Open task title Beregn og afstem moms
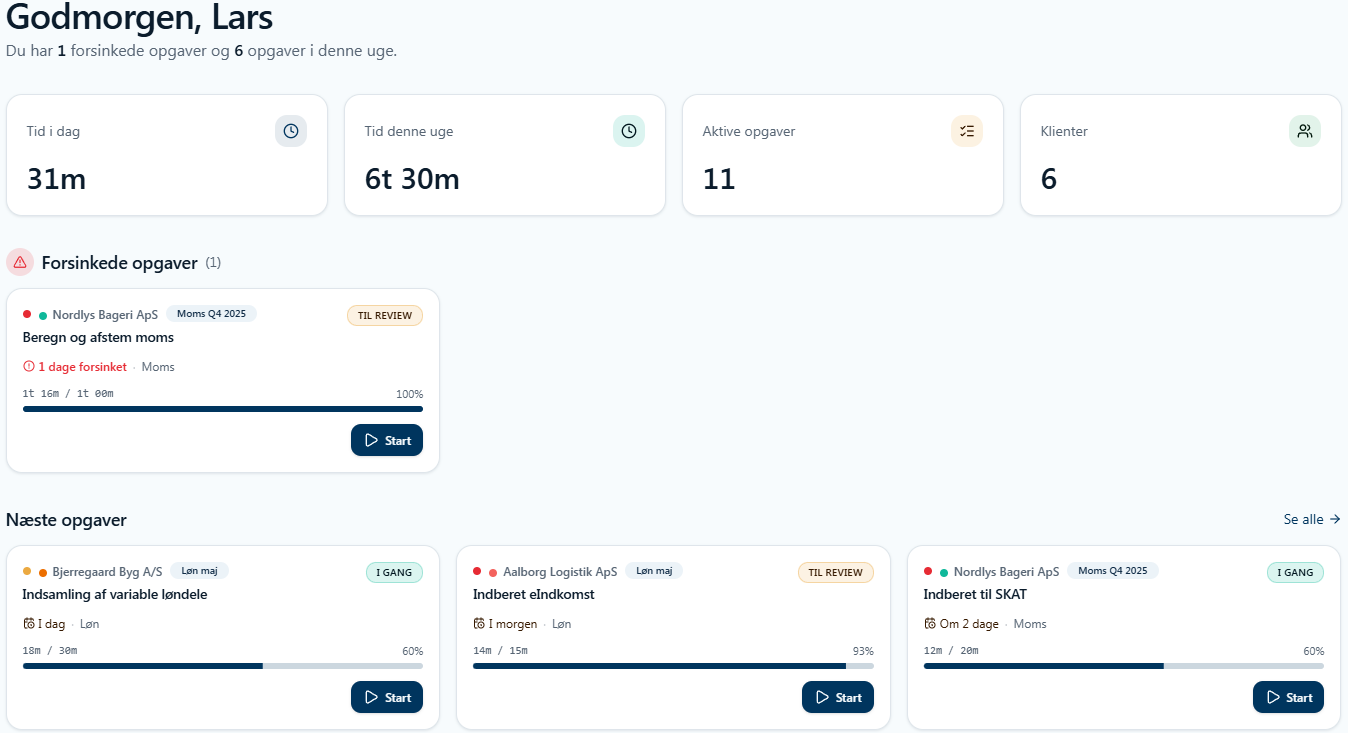This screenshot has height=733, width=1348. tap(98, 338)
